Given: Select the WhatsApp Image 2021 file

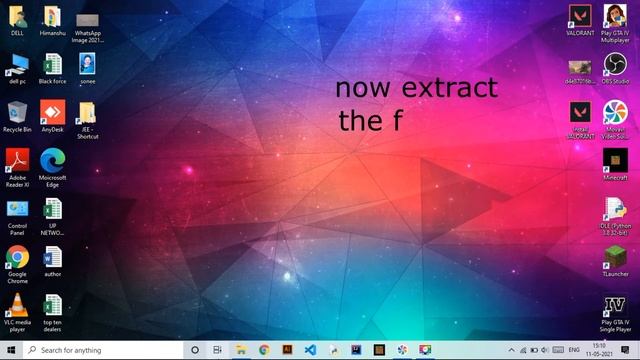Looking at the screenshot, I should click(87, 28).
